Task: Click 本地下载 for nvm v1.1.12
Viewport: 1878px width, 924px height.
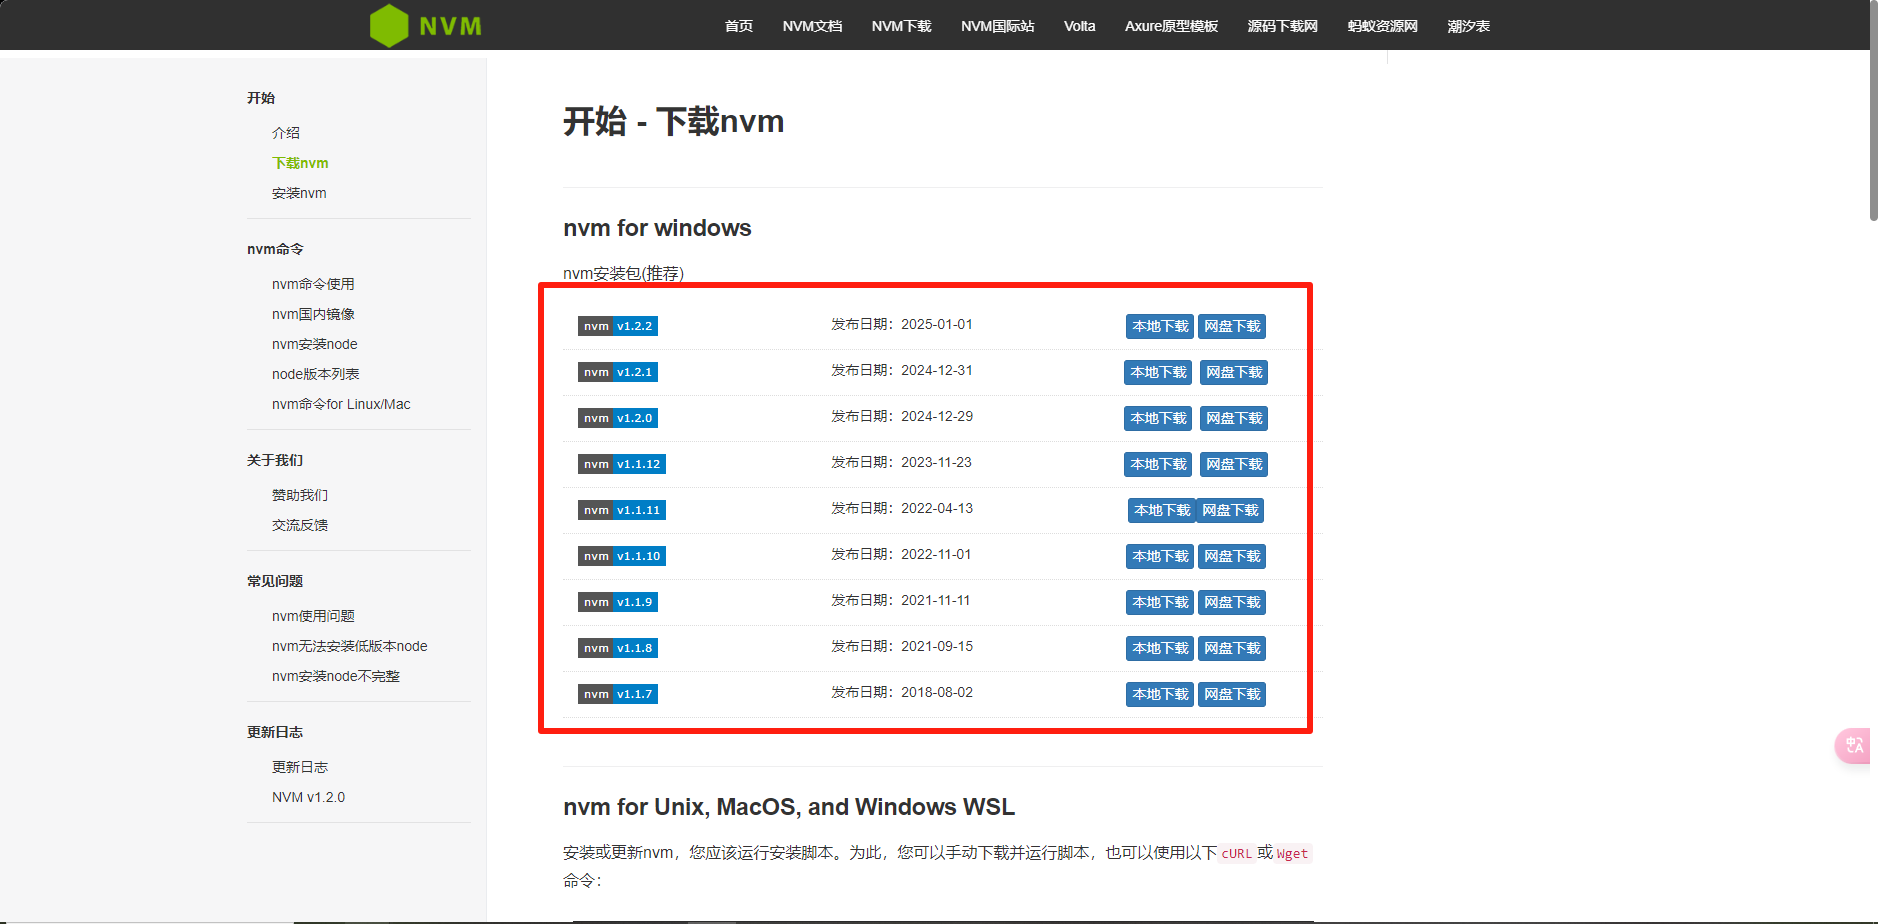Action: [1158, 464]
